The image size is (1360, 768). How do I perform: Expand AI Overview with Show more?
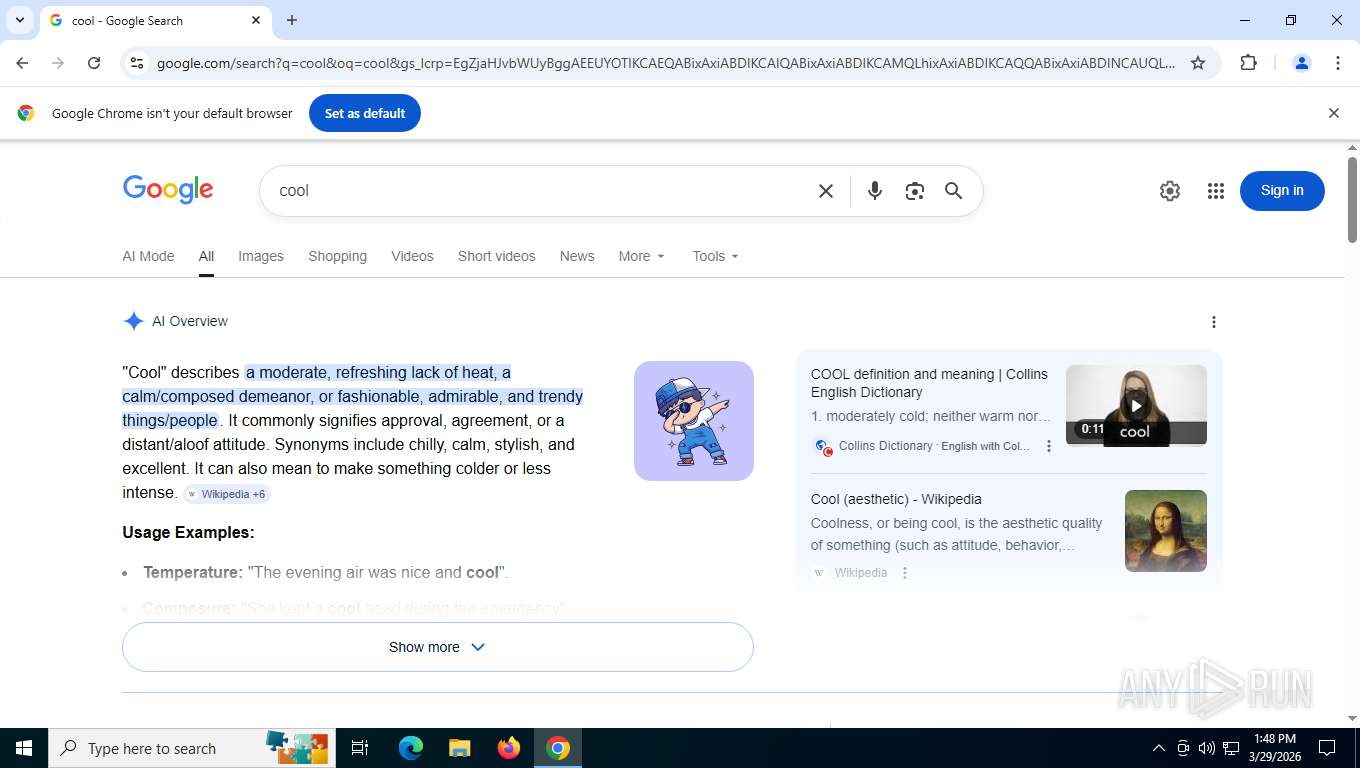click(437, 647)
